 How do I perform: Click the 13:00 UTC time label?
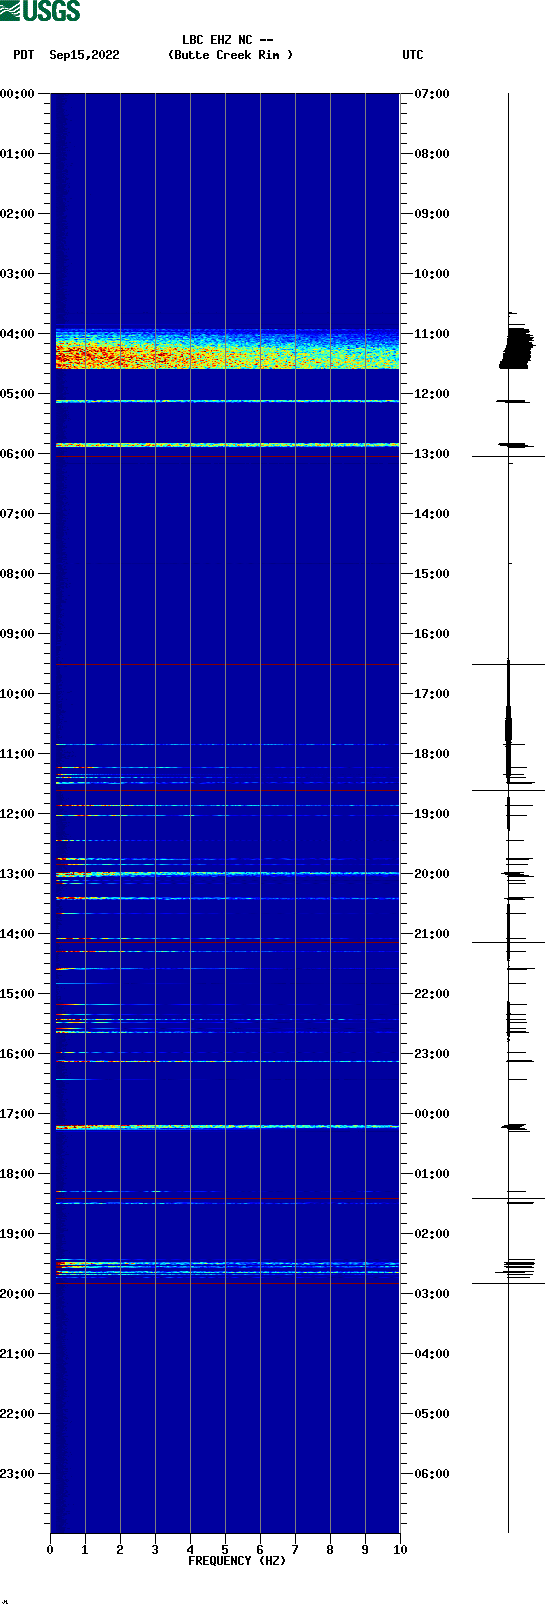432,454
